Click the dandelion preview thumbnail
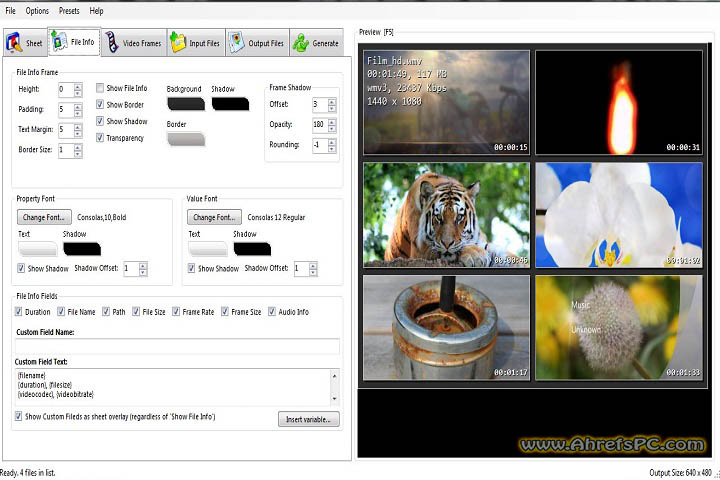 click(619, 328)
